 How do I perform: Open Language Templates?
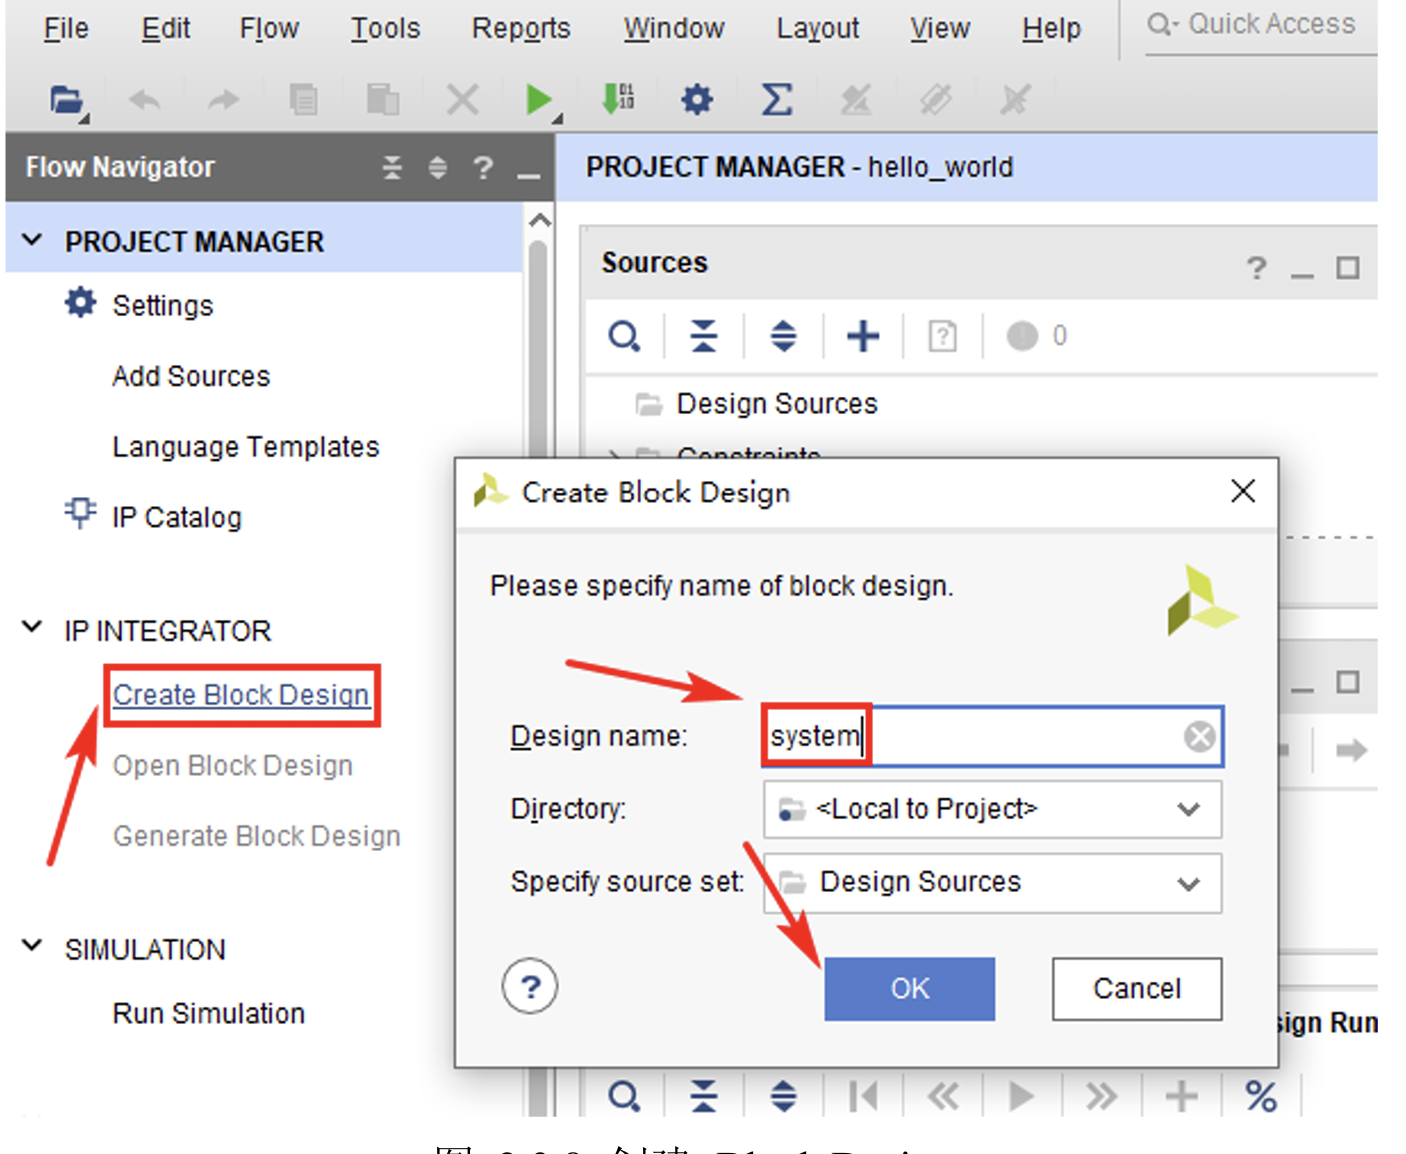tap(245, 447)
